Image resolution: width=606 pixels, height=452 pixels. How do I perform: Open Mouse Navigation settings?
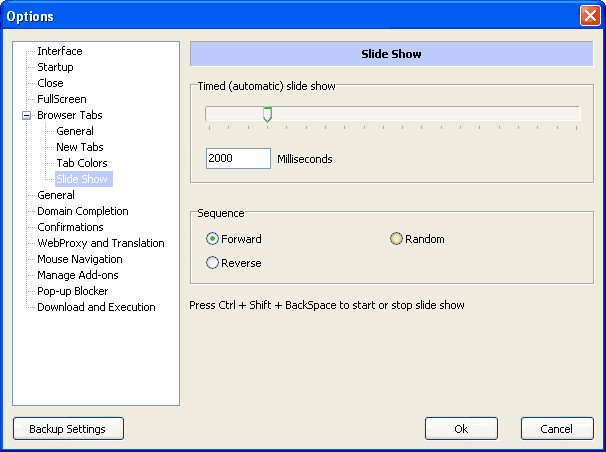80,259
